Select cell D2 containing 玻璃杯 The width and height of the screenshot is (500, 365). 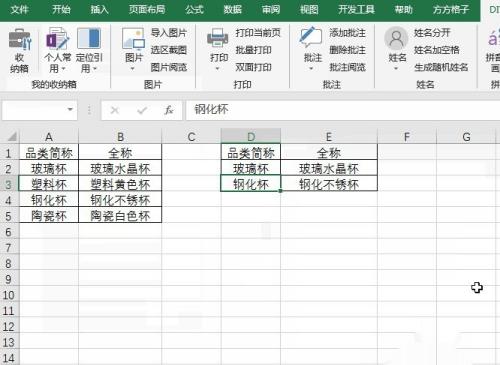(251, 169)
